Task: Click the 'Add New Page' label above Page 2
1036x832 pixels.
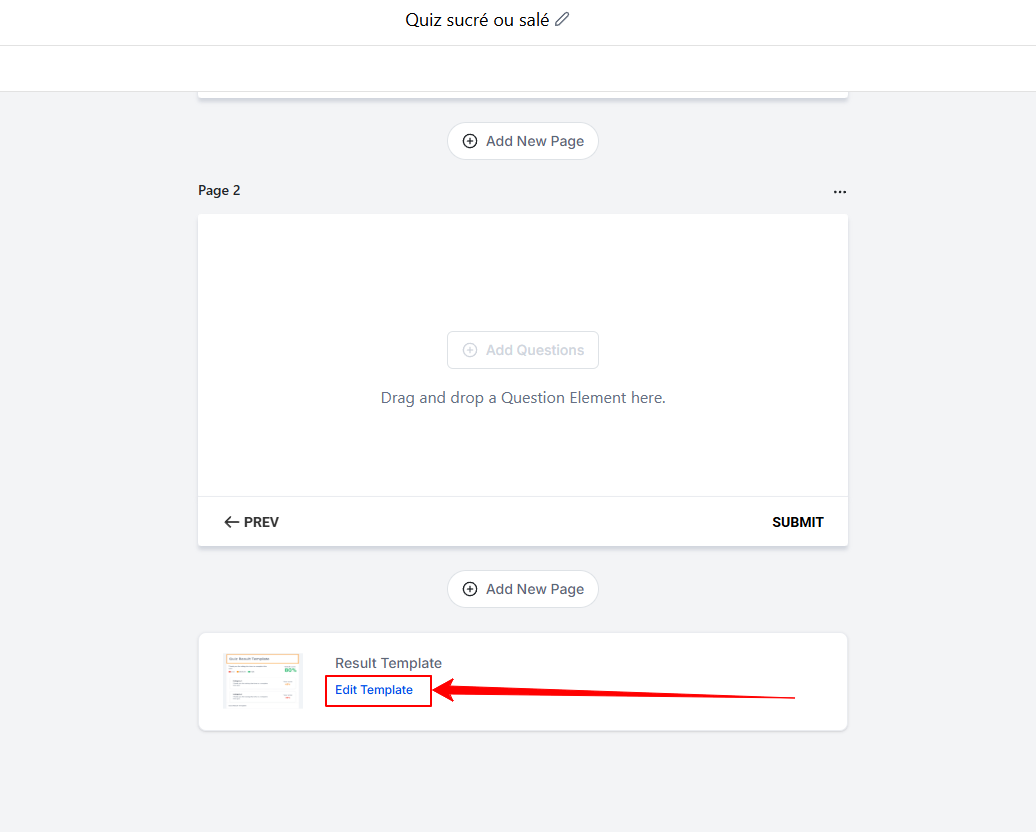Action: (x=535, y=141)
